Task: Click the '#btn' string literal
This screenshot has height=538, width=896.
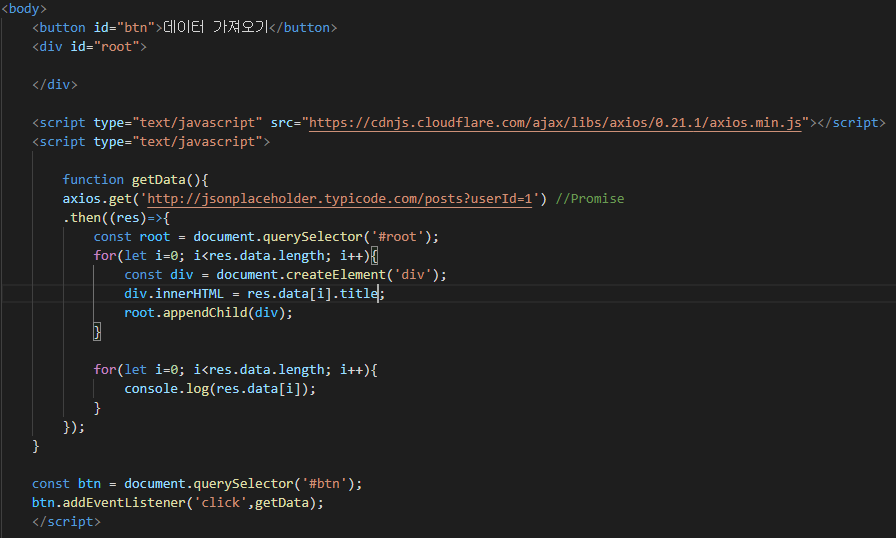Action: [x=324, y=484]
